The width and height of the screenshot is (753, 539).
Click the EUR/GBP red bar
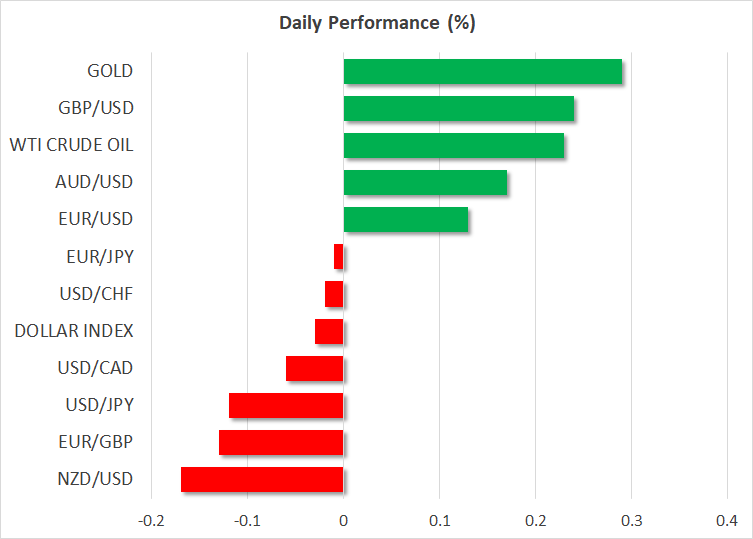tap(281, 442)
